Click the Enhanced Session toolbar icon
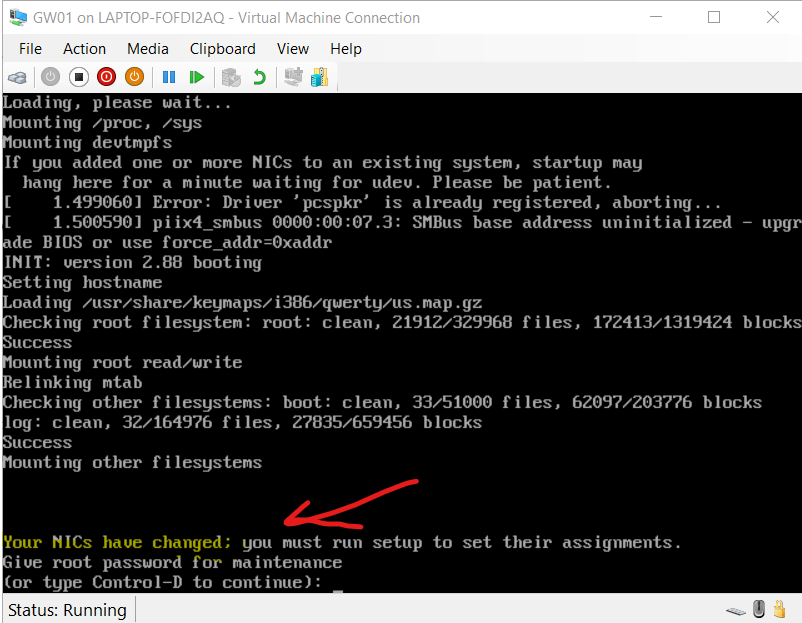802x623 pixels. [x=294, y=77]
